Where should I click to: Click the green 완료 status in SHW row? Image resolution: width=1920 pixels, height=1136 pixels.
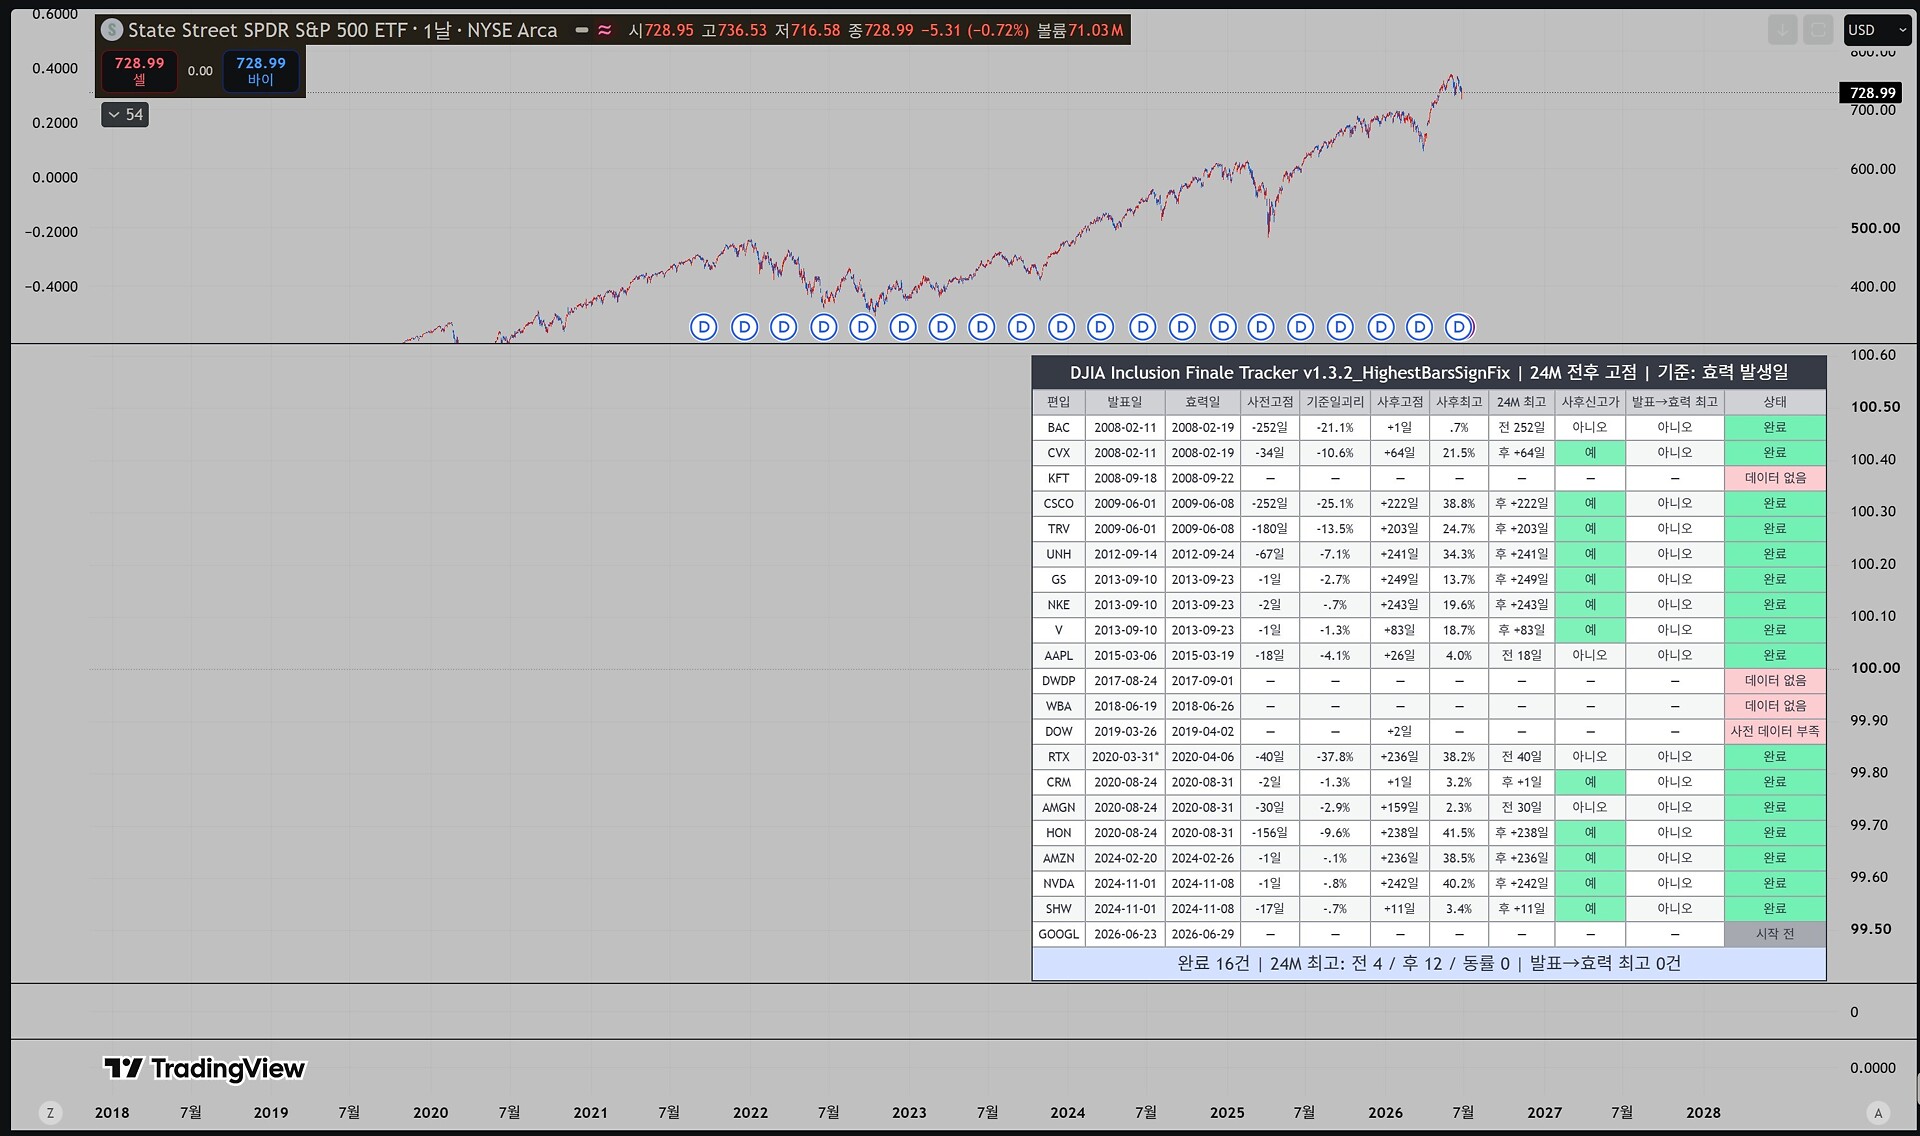tap(1775, 908)
